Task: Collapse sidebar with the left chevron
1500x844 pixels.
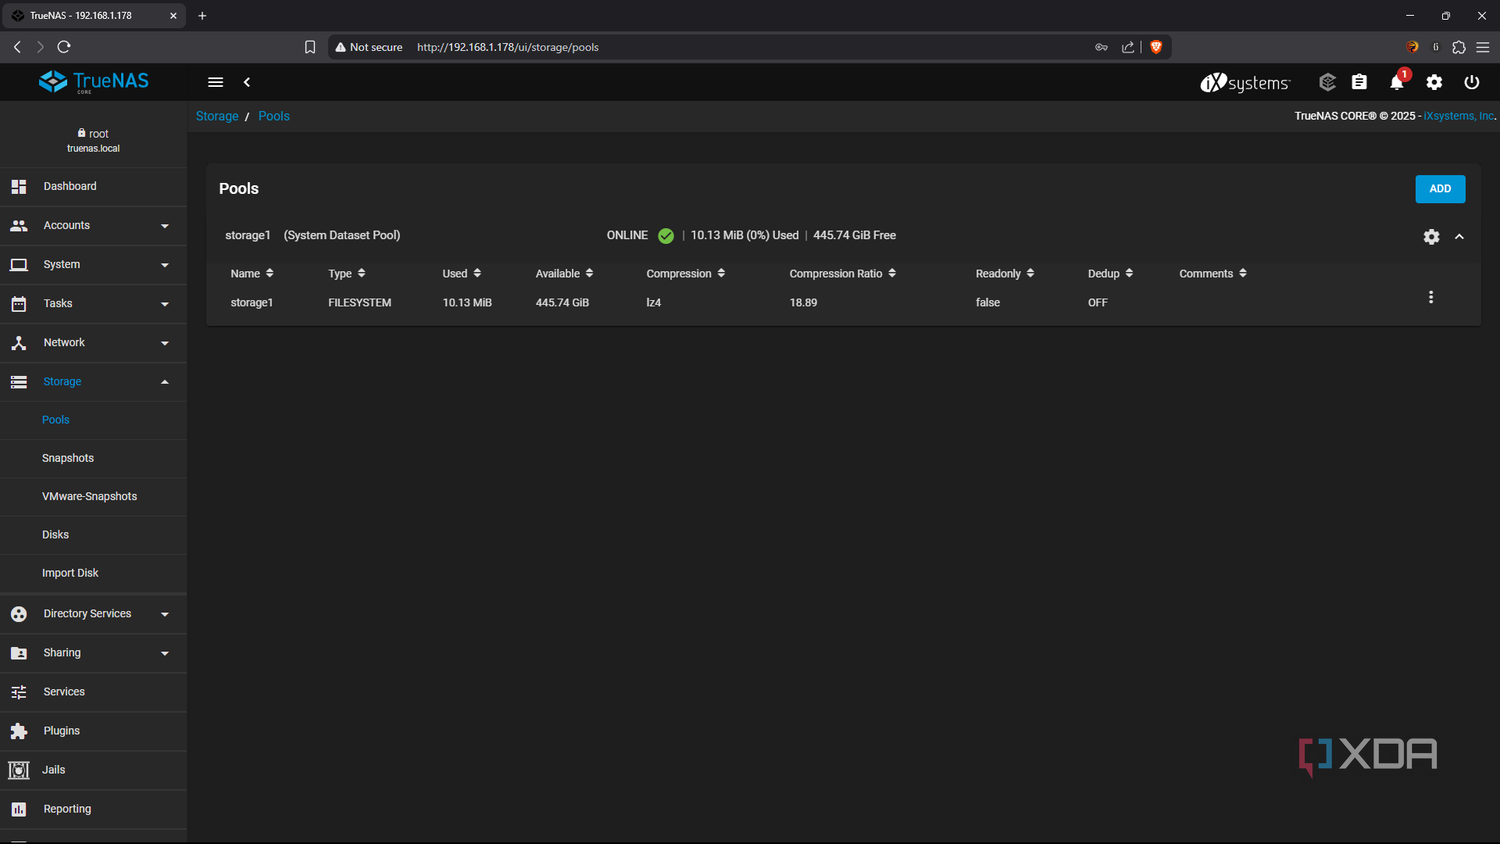Action: click(x=247, y=82)
